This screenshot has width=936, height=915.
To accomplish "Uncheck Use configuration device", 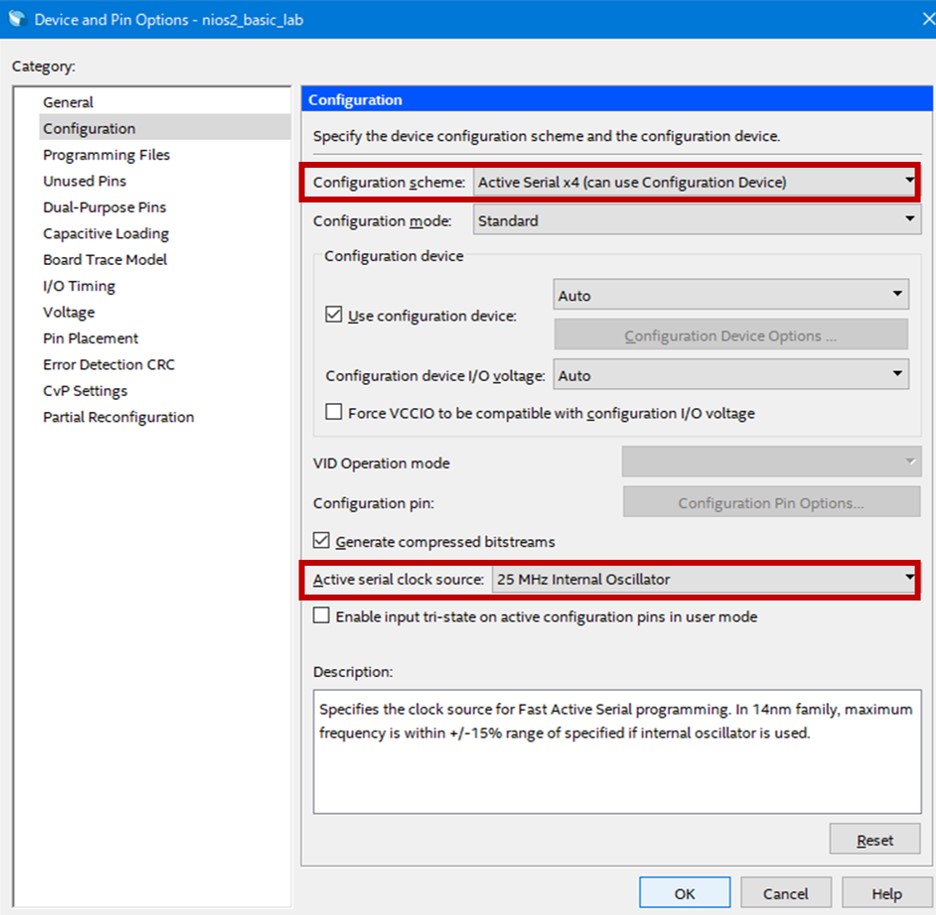I will 334,315.
